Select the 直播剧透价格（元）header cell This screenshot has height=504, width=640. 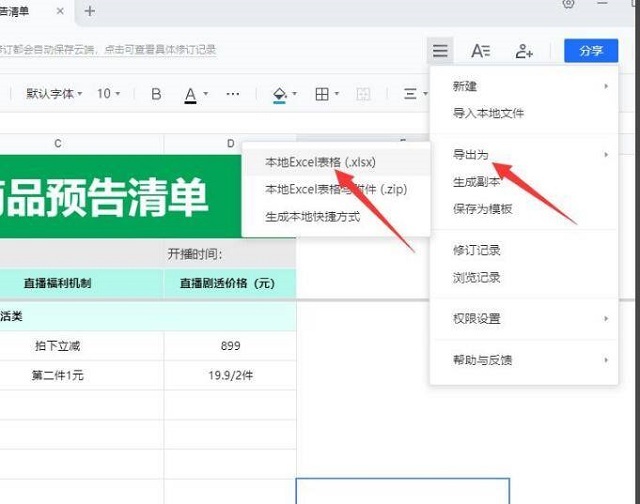click(x=230, y=283)
